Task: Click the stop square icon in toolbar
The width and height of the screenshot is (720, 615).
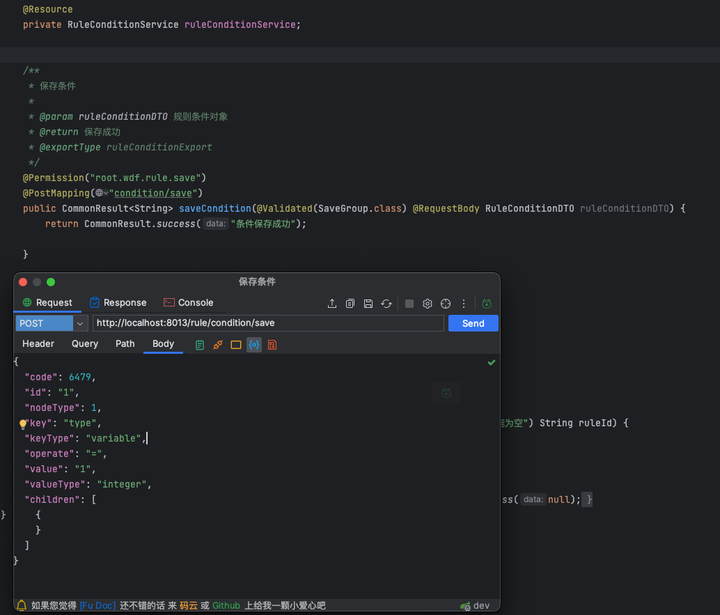Action: click(409, 304)
